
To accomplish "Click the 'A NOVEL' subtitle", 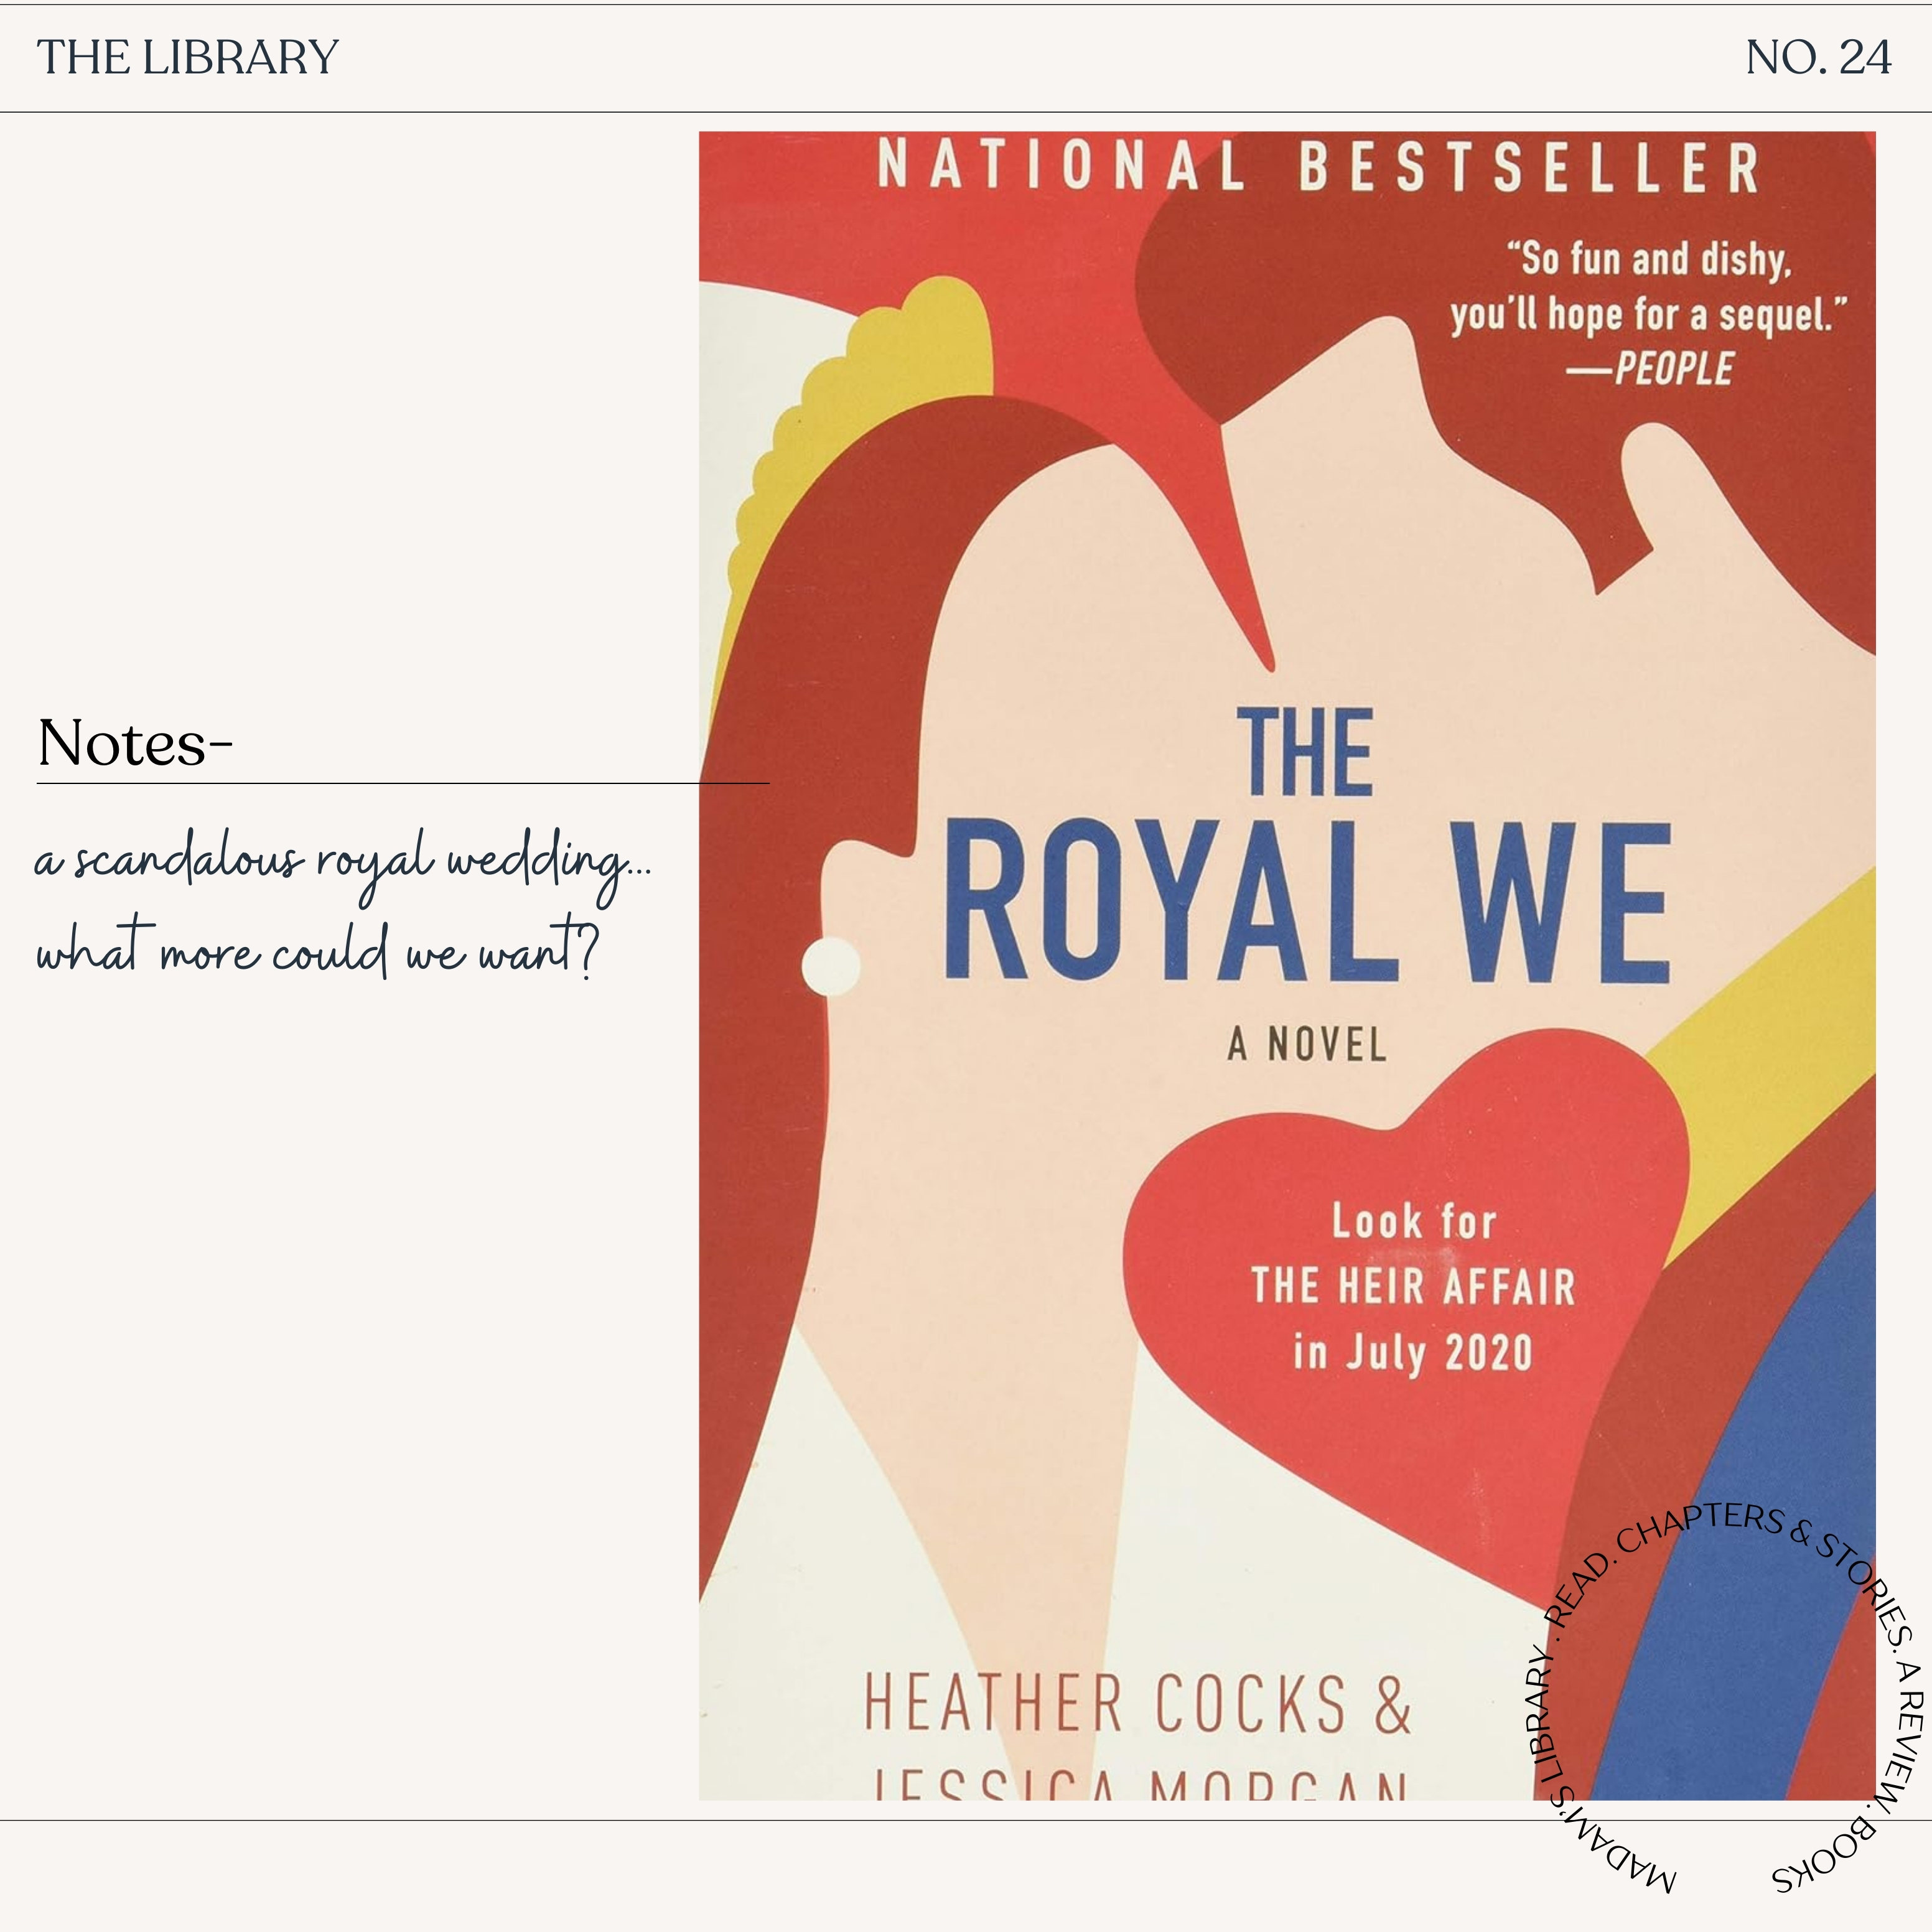I will [x=1307, y=1045].
